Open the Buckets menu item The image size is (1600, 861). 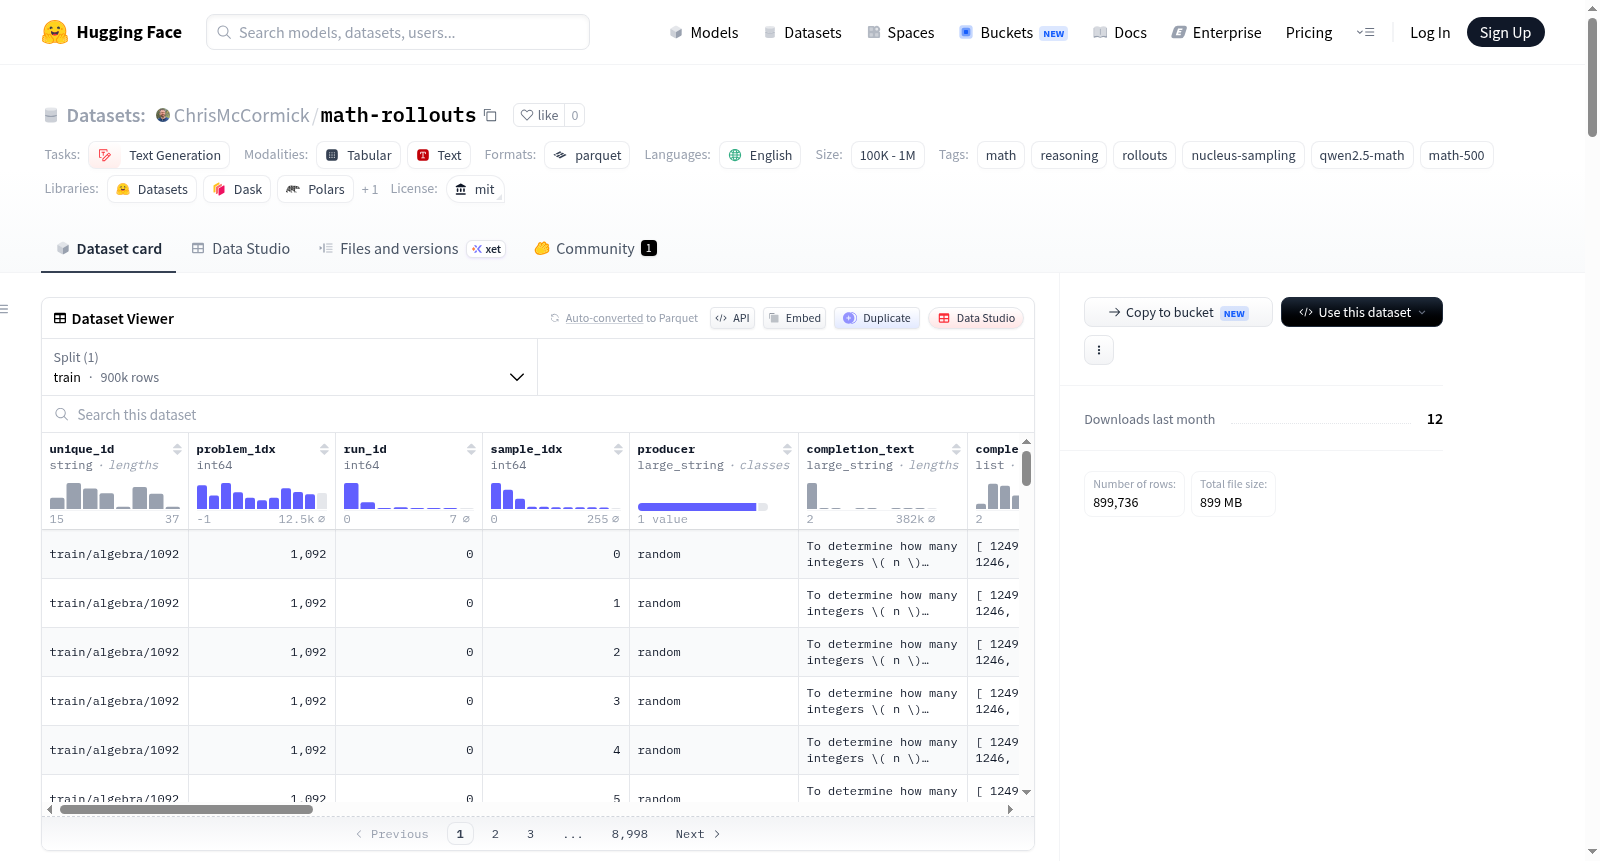point(1013,32)
